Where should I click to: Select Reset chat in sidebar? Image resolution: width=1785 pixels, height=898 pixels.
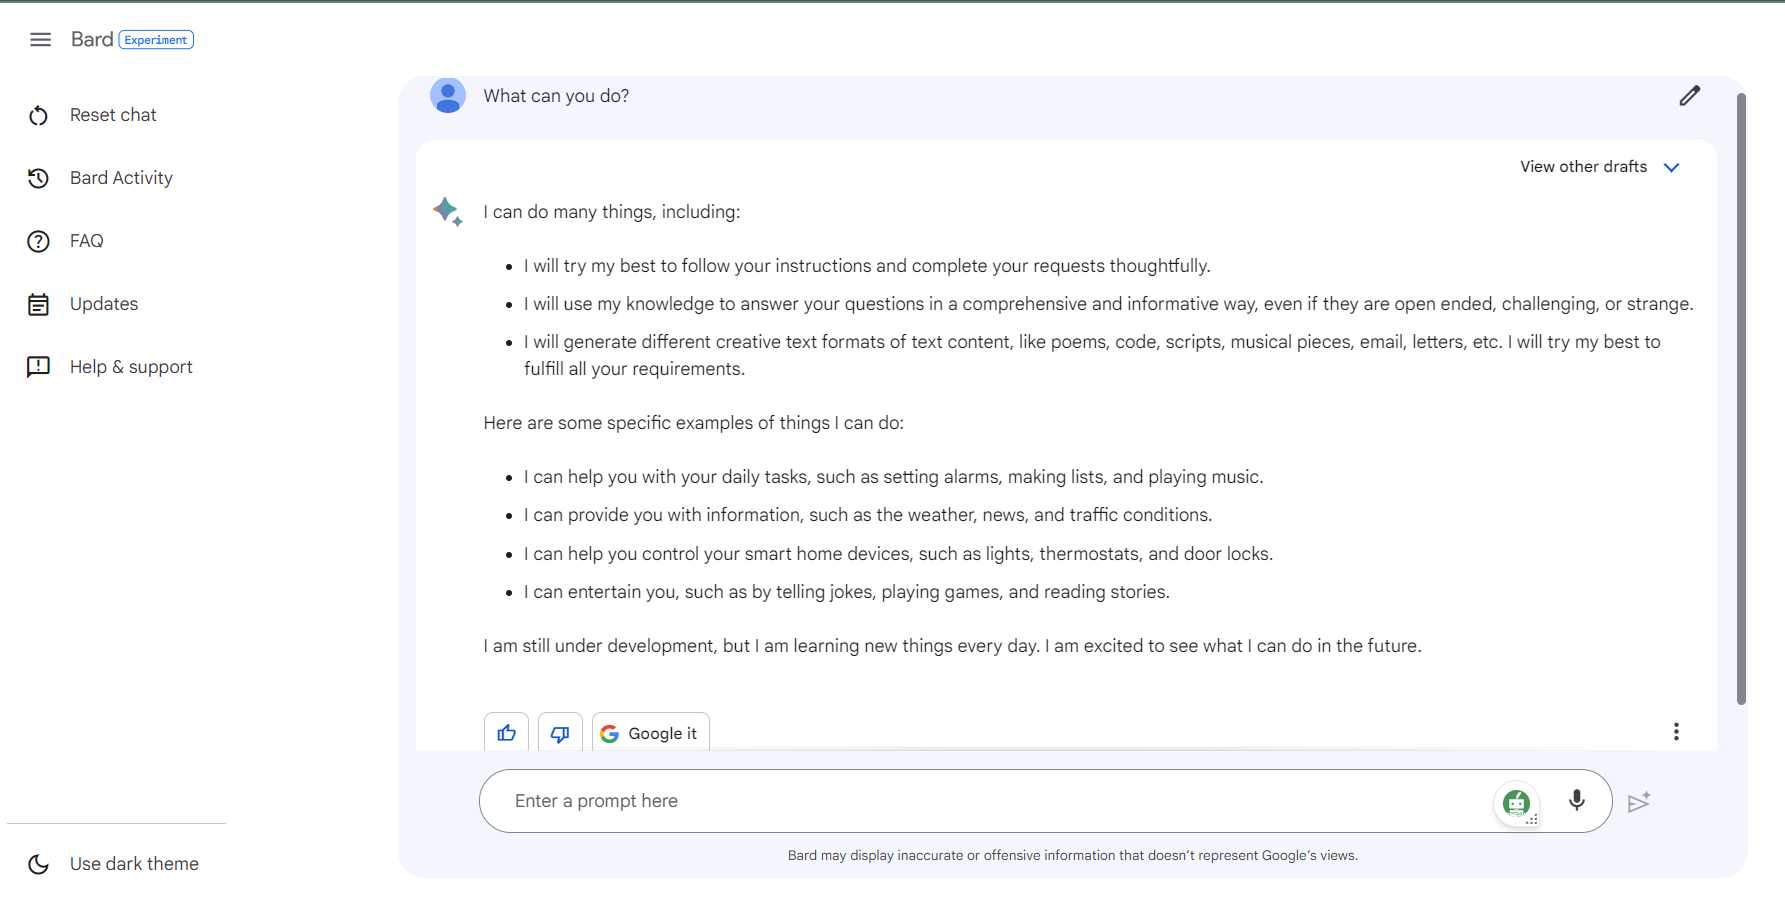113,115
